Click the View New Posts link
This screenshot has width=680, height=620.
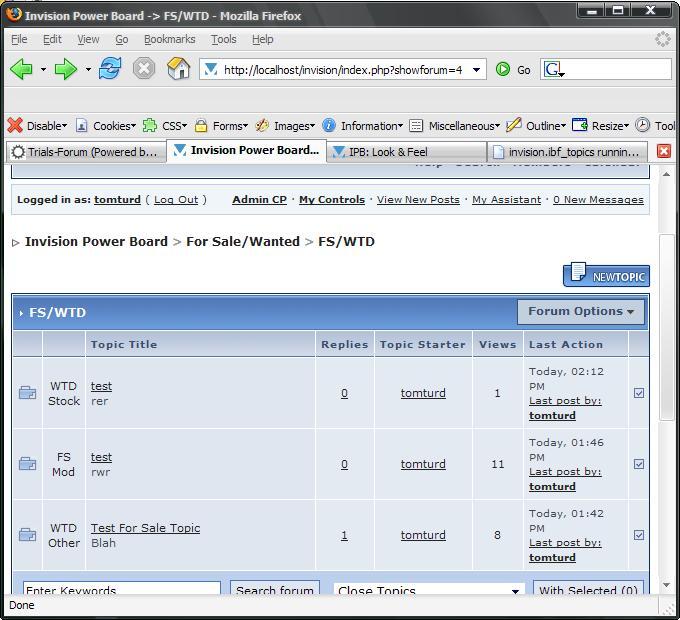418,199
